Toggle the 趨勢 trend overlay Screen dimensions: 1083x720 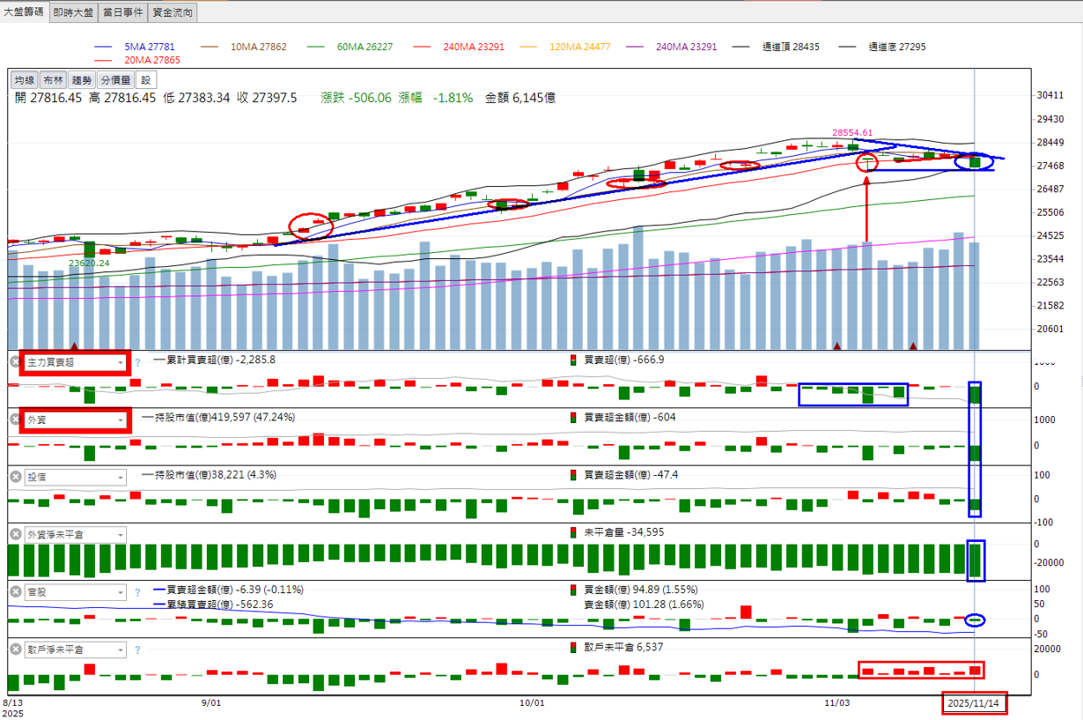[x=82, y=80]
